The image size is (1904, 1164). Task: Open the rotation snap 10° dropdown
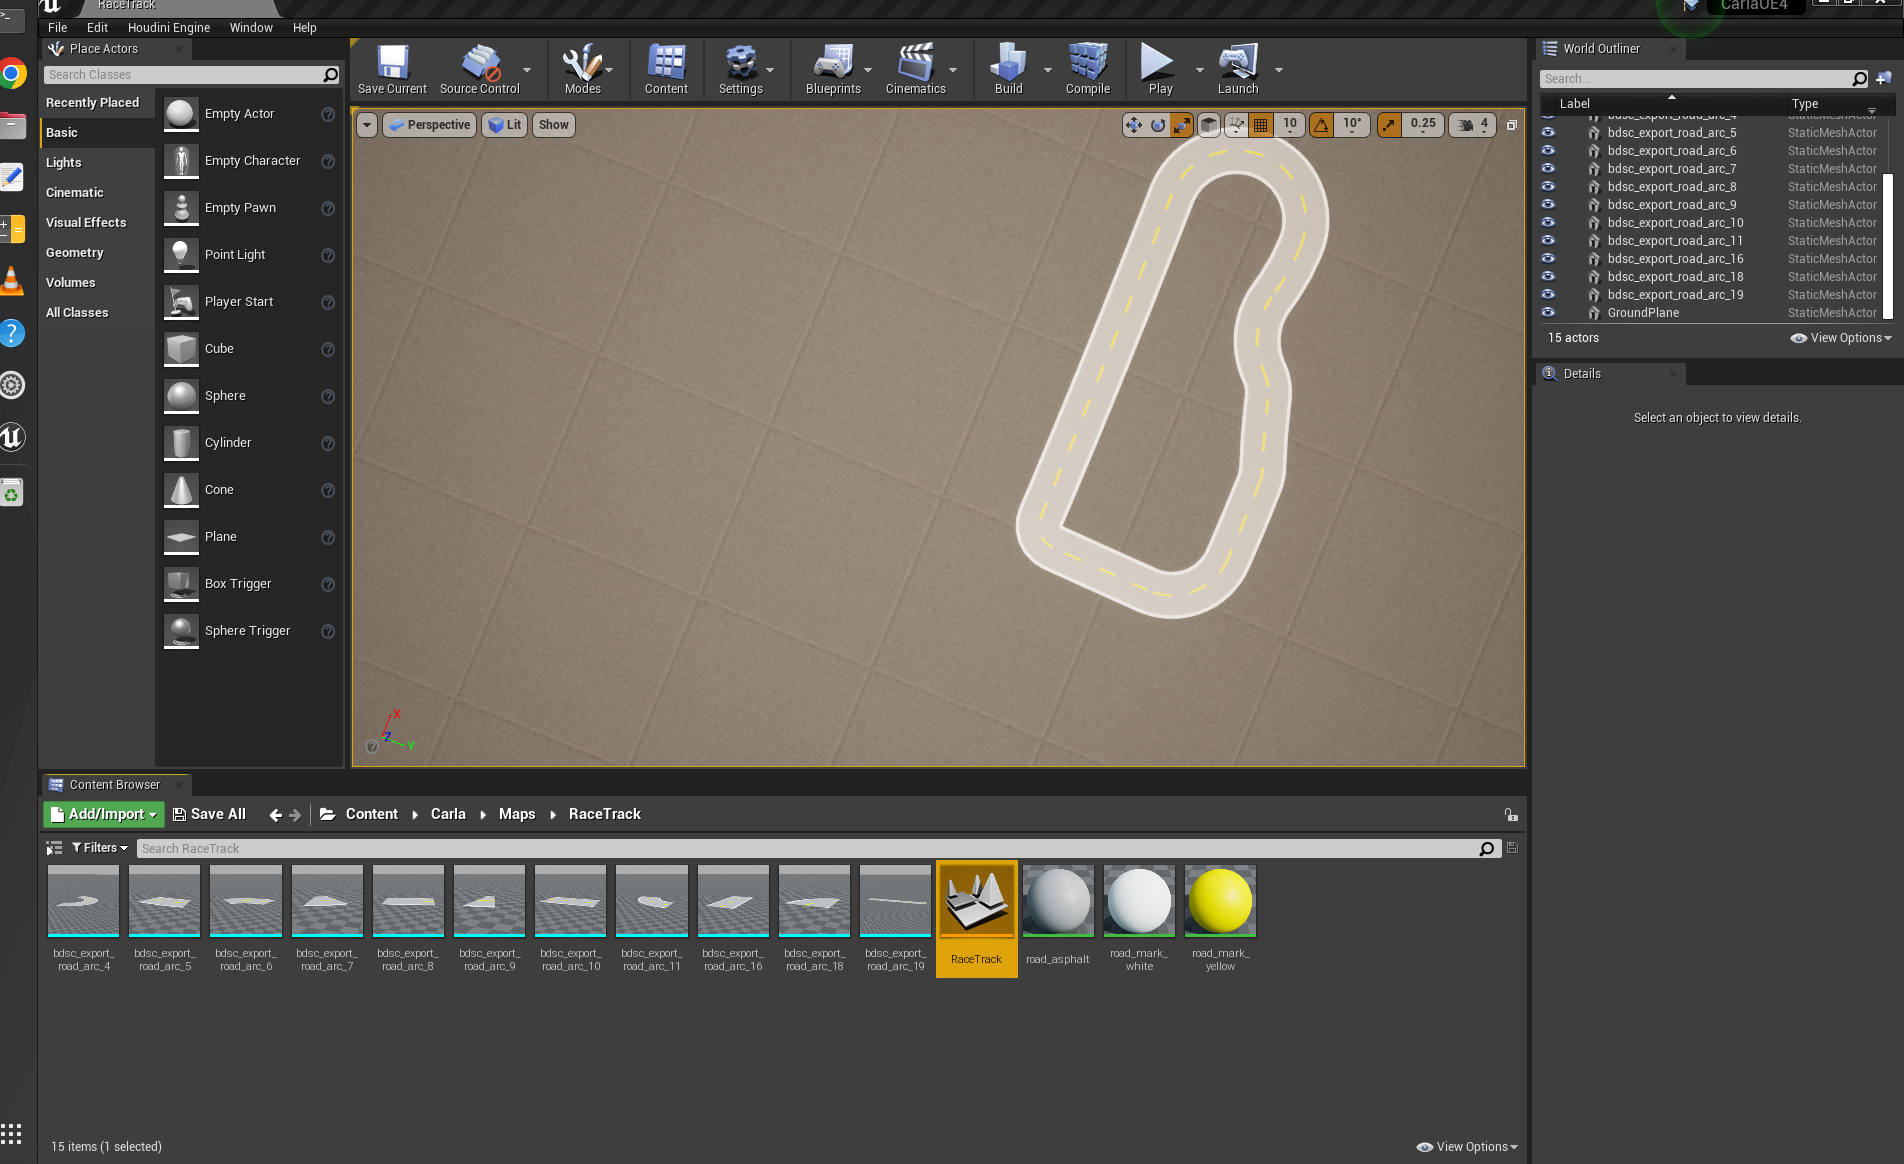coord(1352,125)
